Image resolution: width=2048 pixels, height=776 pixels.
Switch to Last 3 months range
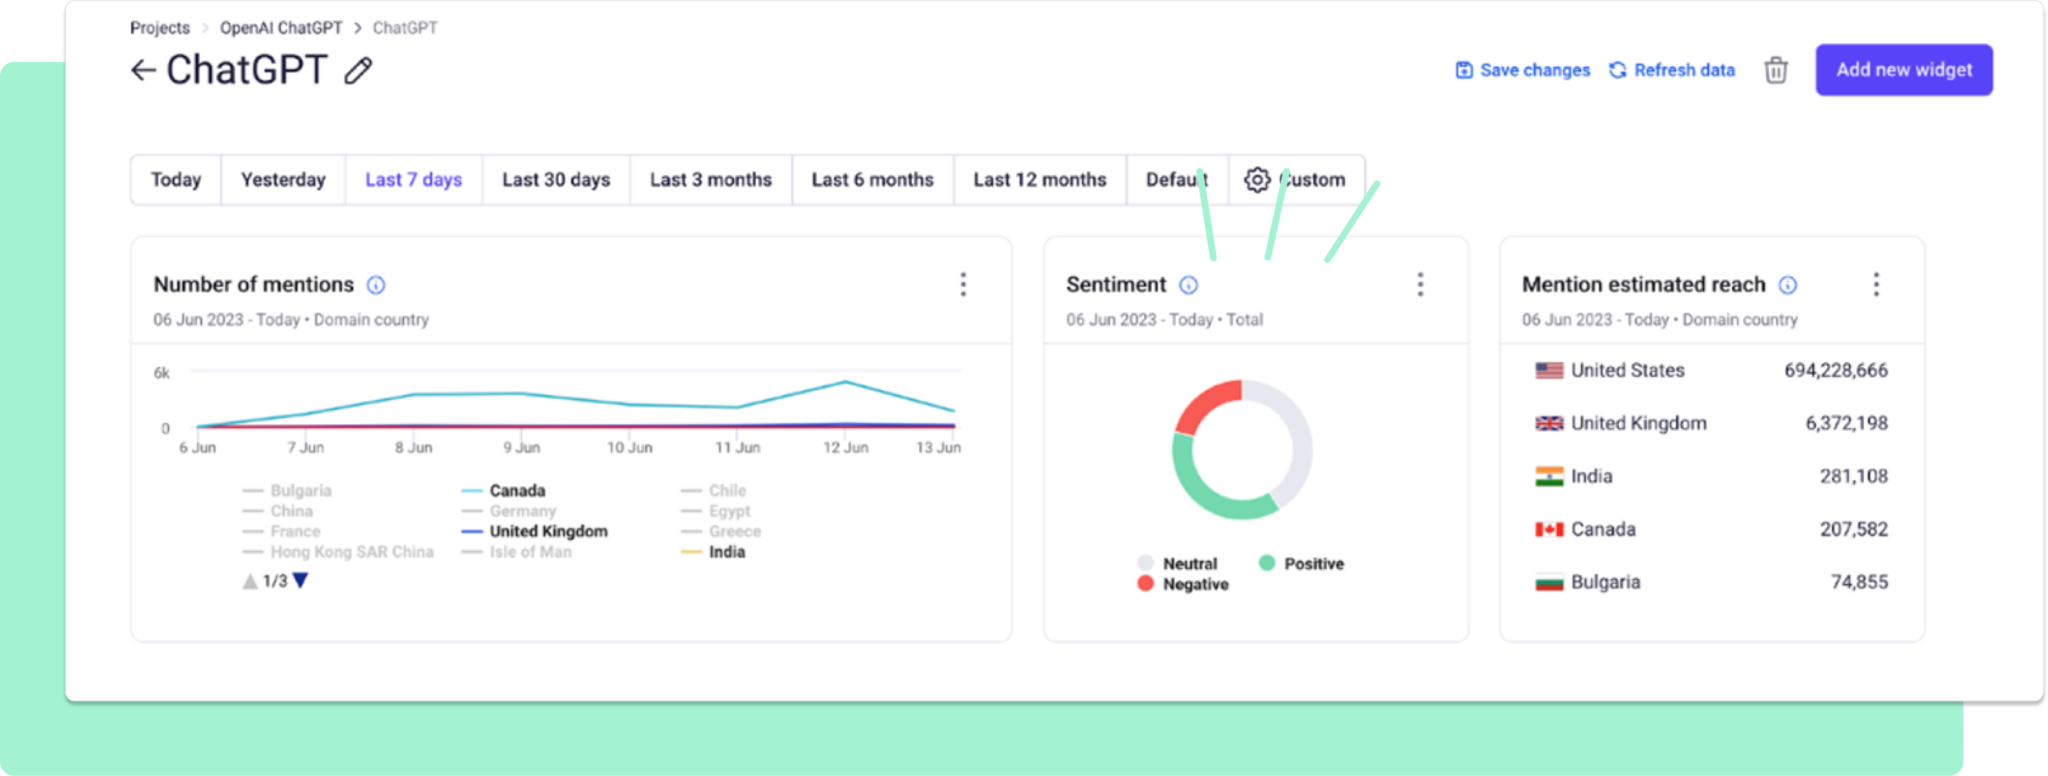pyautogui.click(x=711, y=180)
